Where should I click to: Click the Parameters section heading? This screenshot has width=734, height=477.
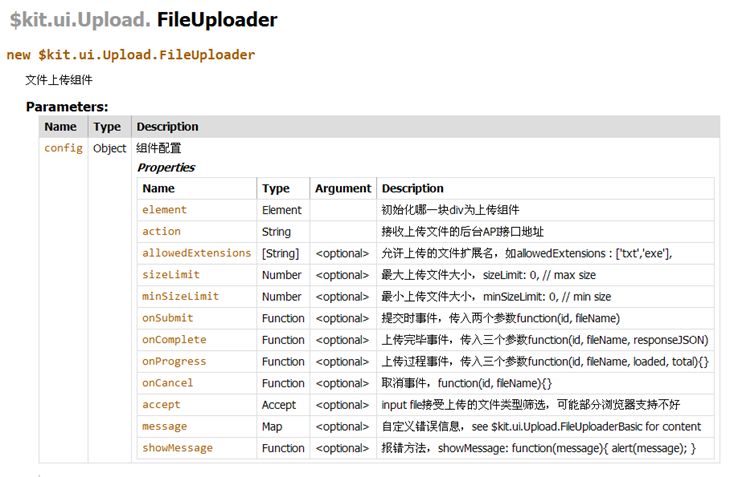tap(67, 106)
